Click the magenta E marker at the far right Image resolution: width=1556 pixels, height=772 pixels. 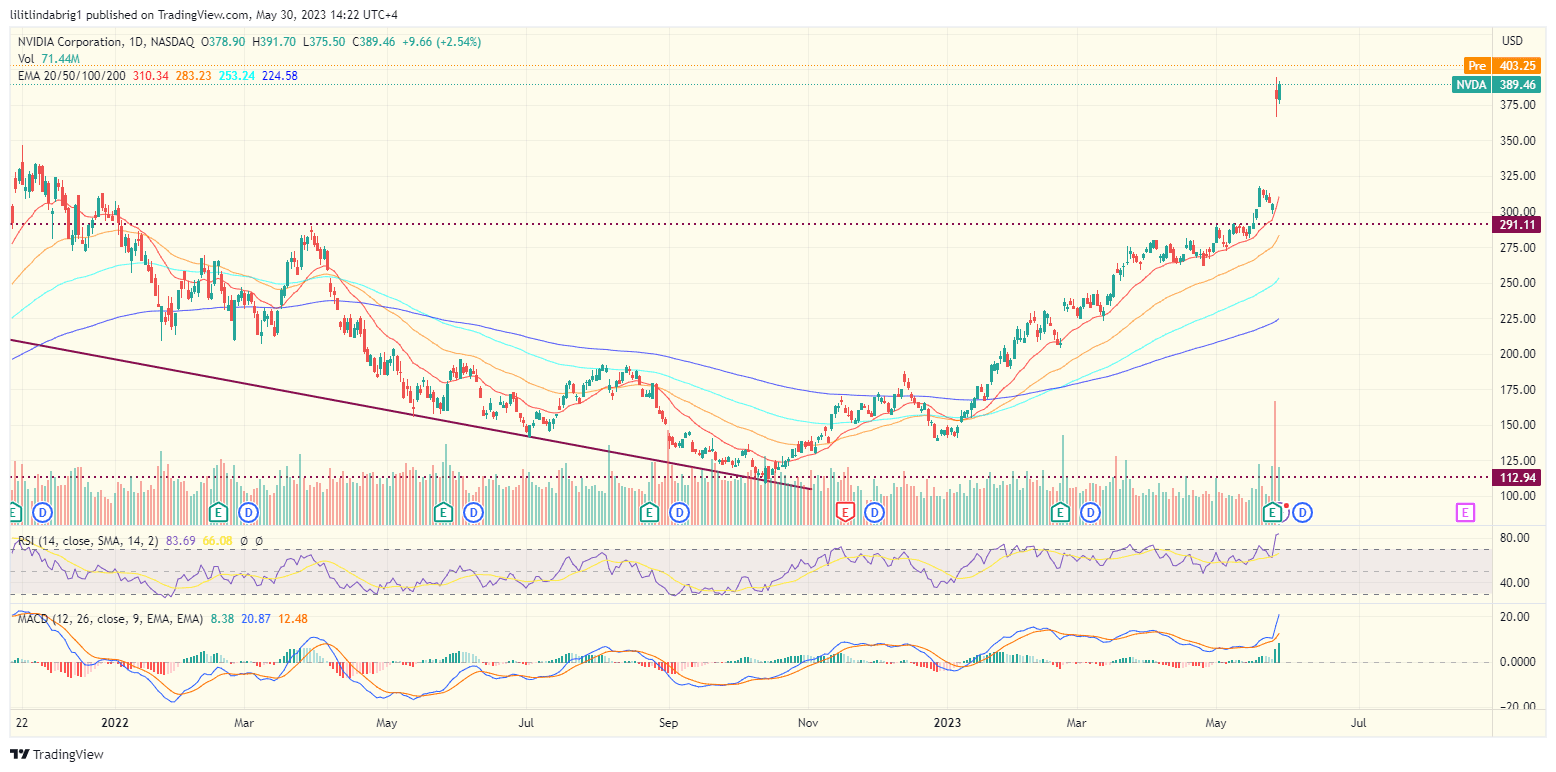[1464, 512]
